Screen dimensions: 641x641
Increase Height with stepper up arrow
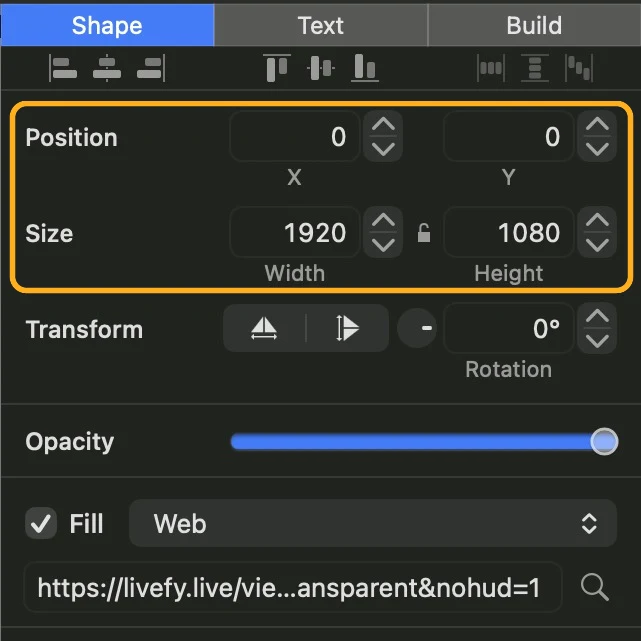597,220
